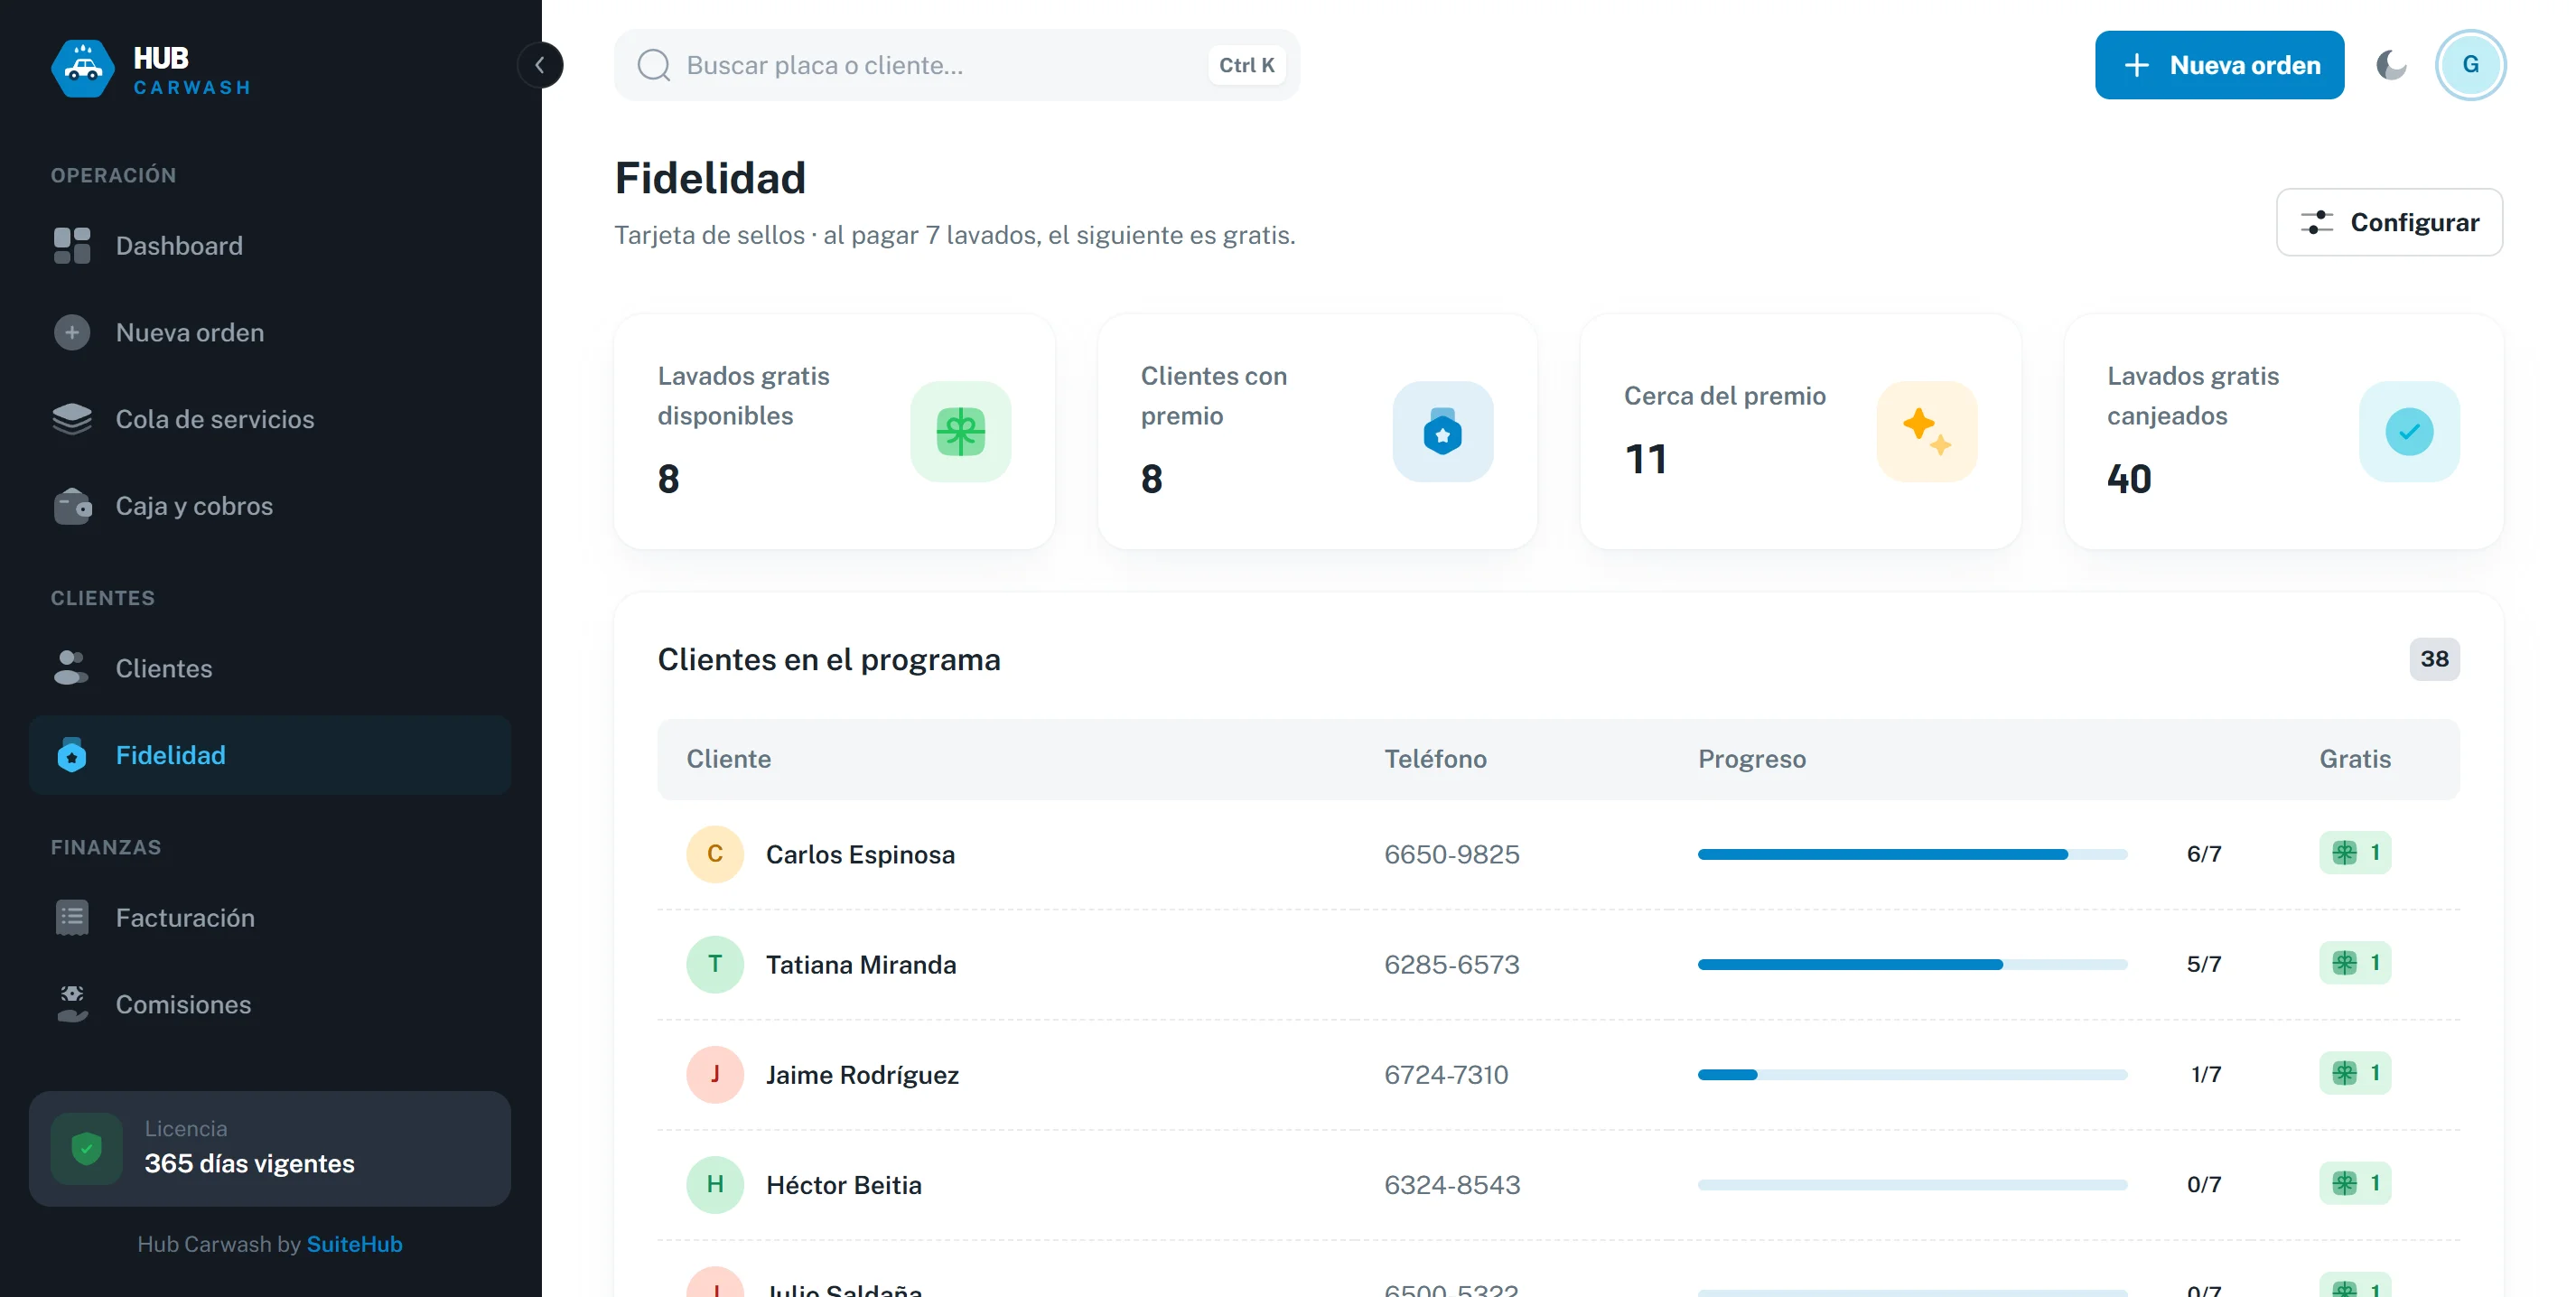This screenshot has width=2576, height=1297.
Task: Click the free wash badge for Jaime Rodríguez
Action: (2355, 1073)
